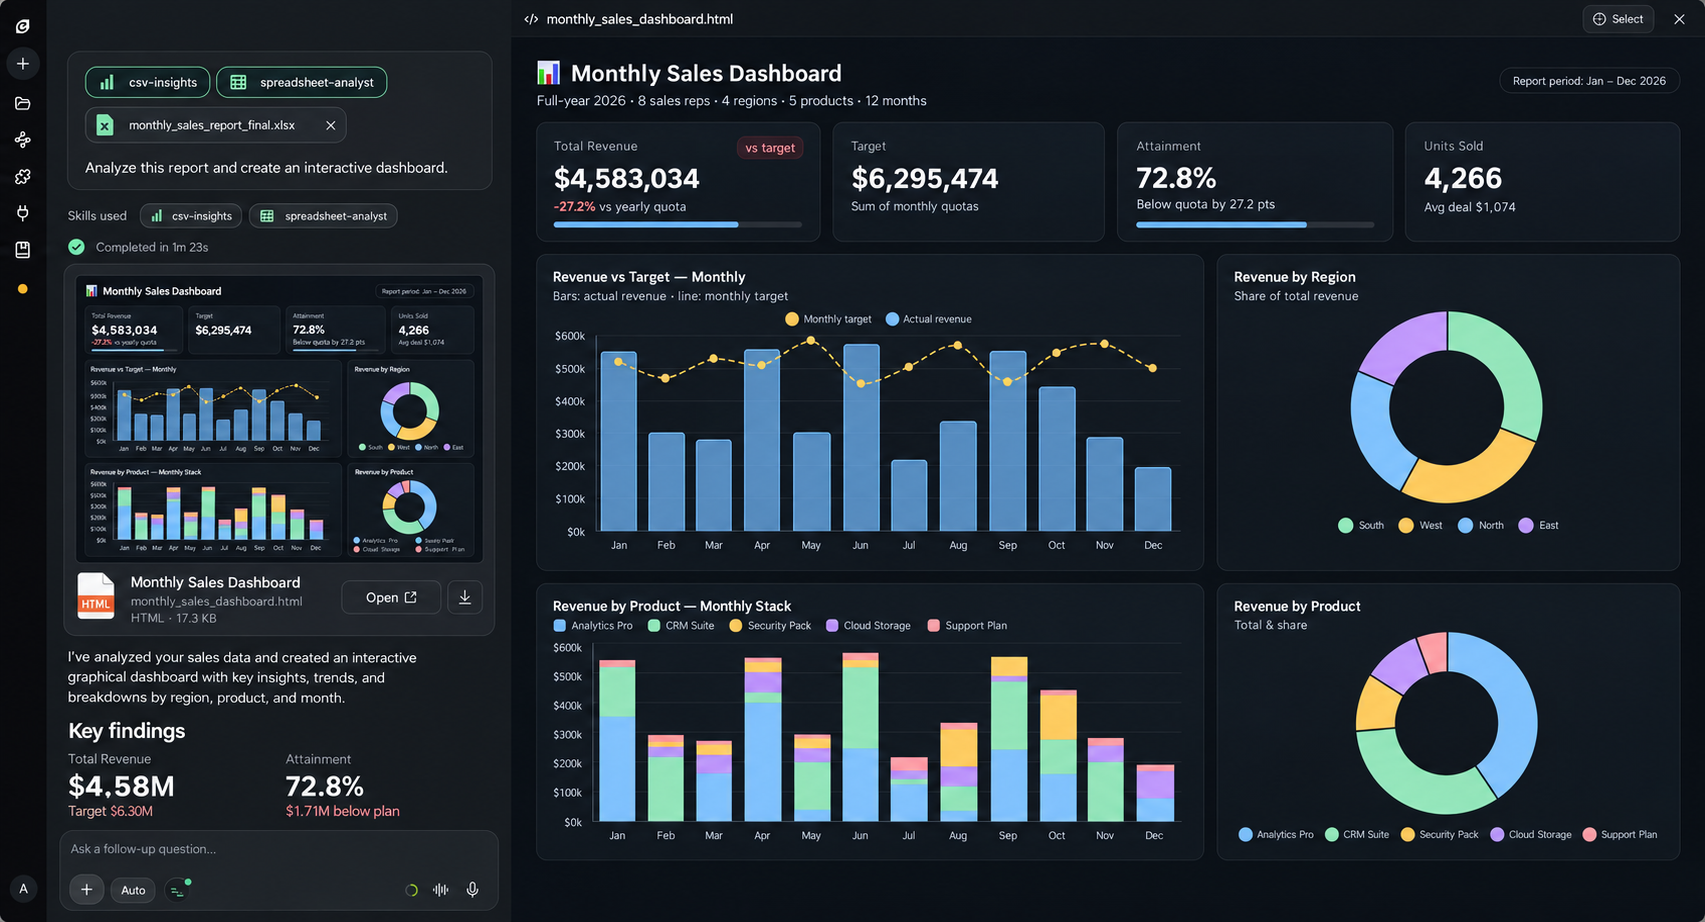Click the Report period Jan – Dec 2026 pill
Screen dimensions: 1705x922
1589,81
